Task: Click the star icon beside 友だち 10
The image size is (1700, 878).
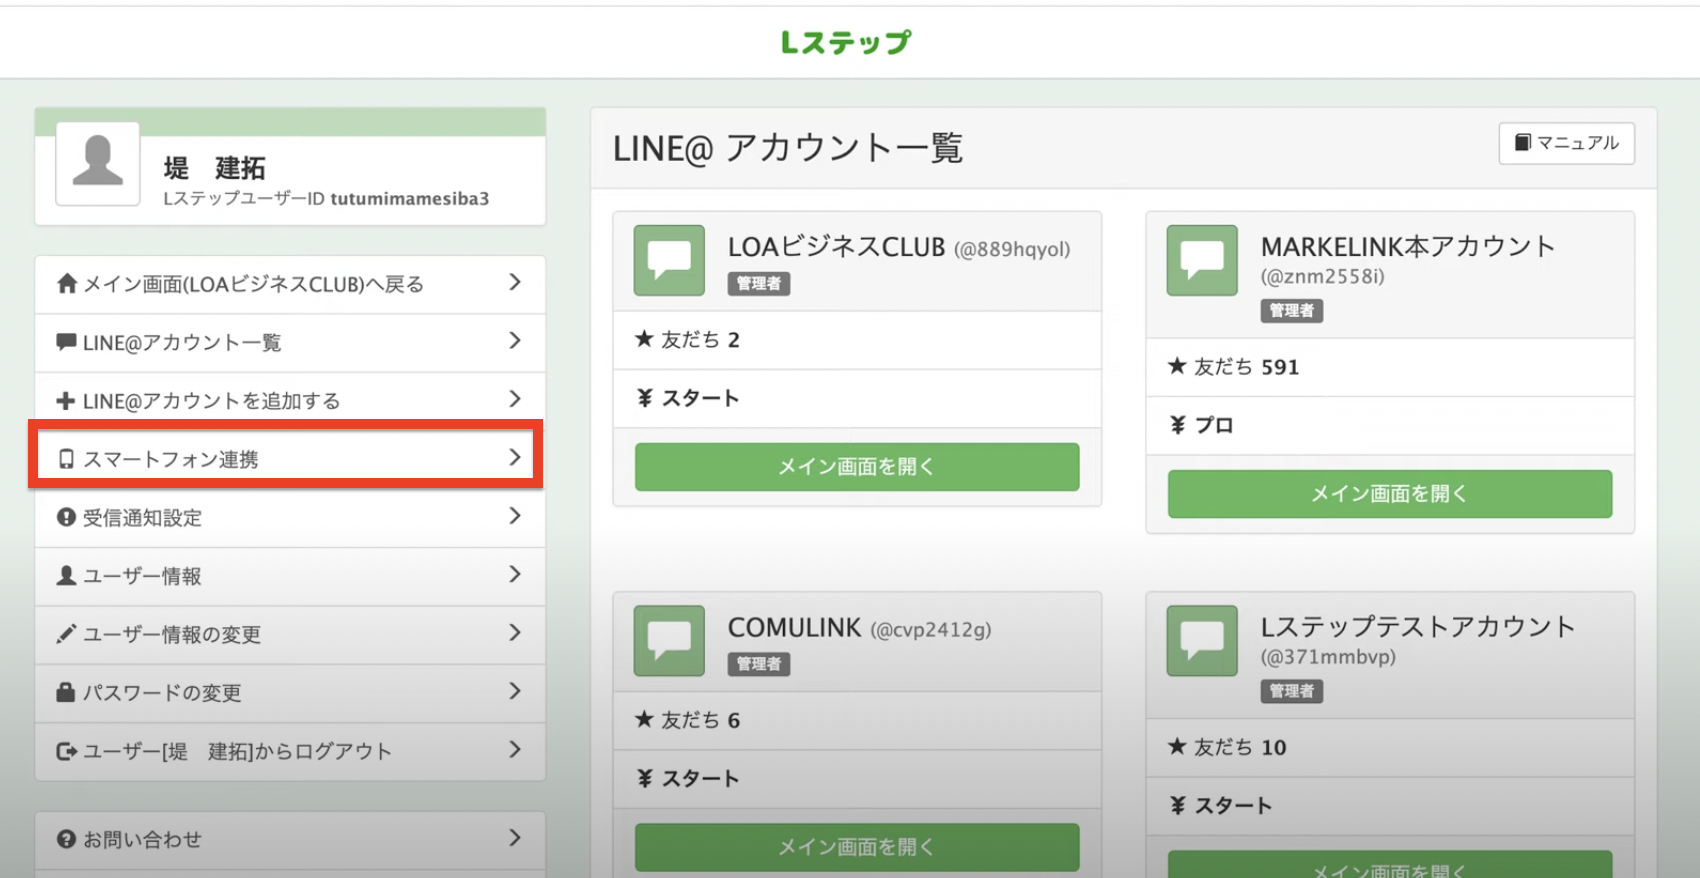Action: pyautogui.click(x=1177, y=746)
